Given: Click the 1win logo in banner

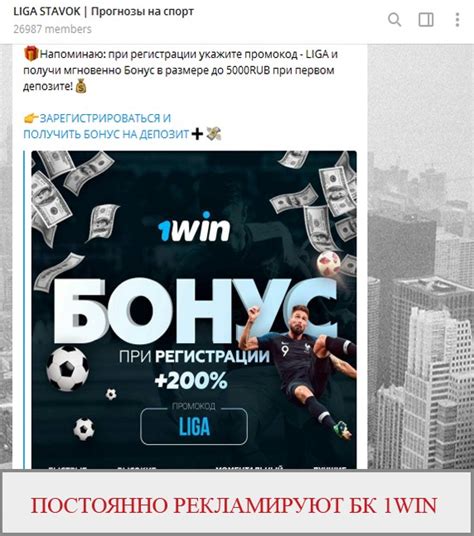Looking at the screenshot, I should click(x=194, y=227).
